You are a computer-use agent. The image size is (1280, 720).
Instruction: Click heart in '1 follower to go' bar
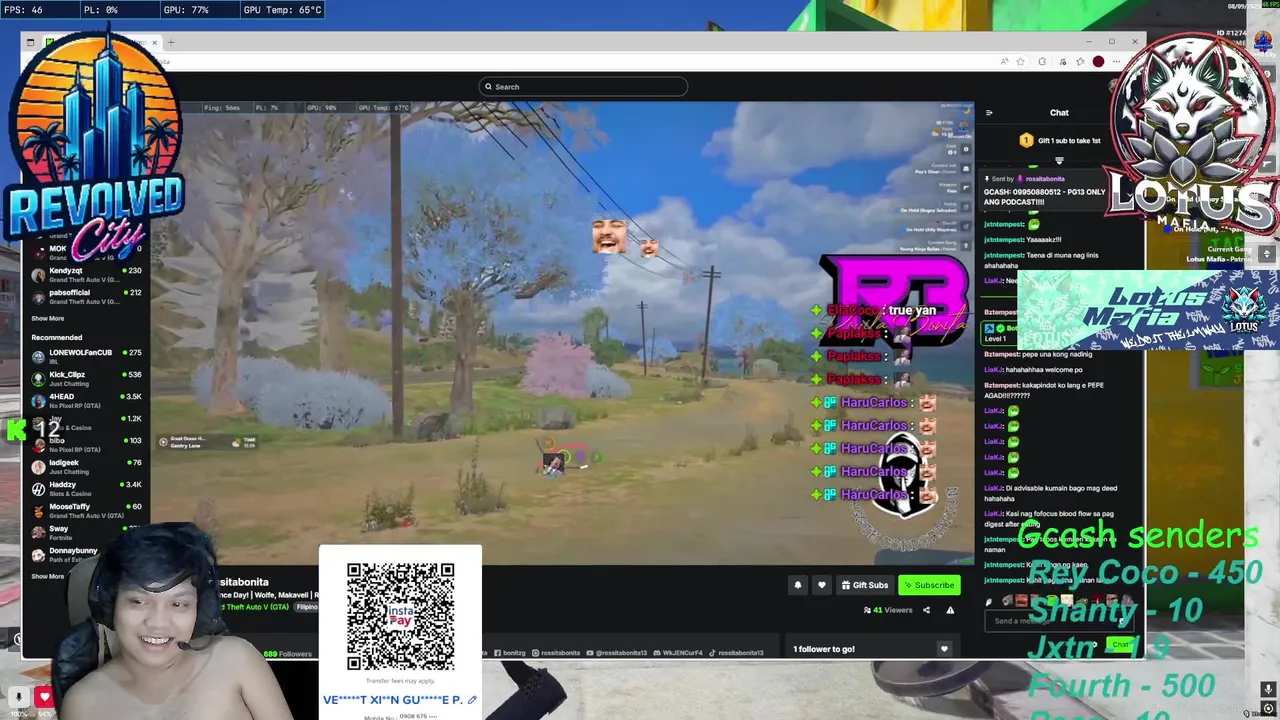click(x=944, y=649)
